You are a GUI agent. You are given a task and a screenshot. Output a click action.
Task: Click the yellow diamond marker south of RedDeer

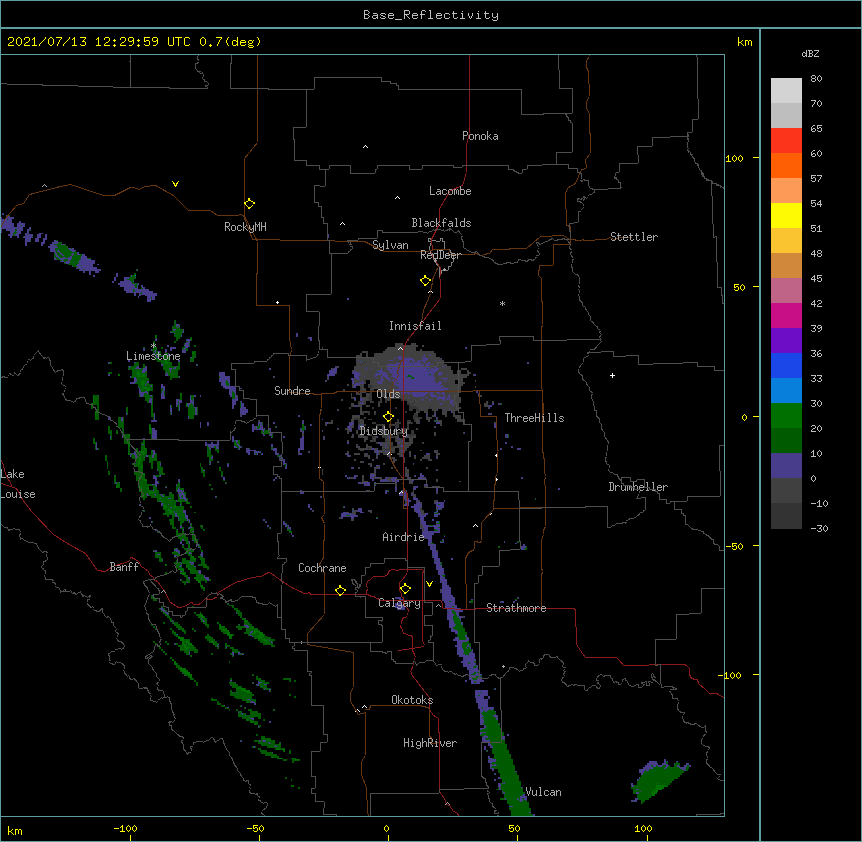(425, 280)
